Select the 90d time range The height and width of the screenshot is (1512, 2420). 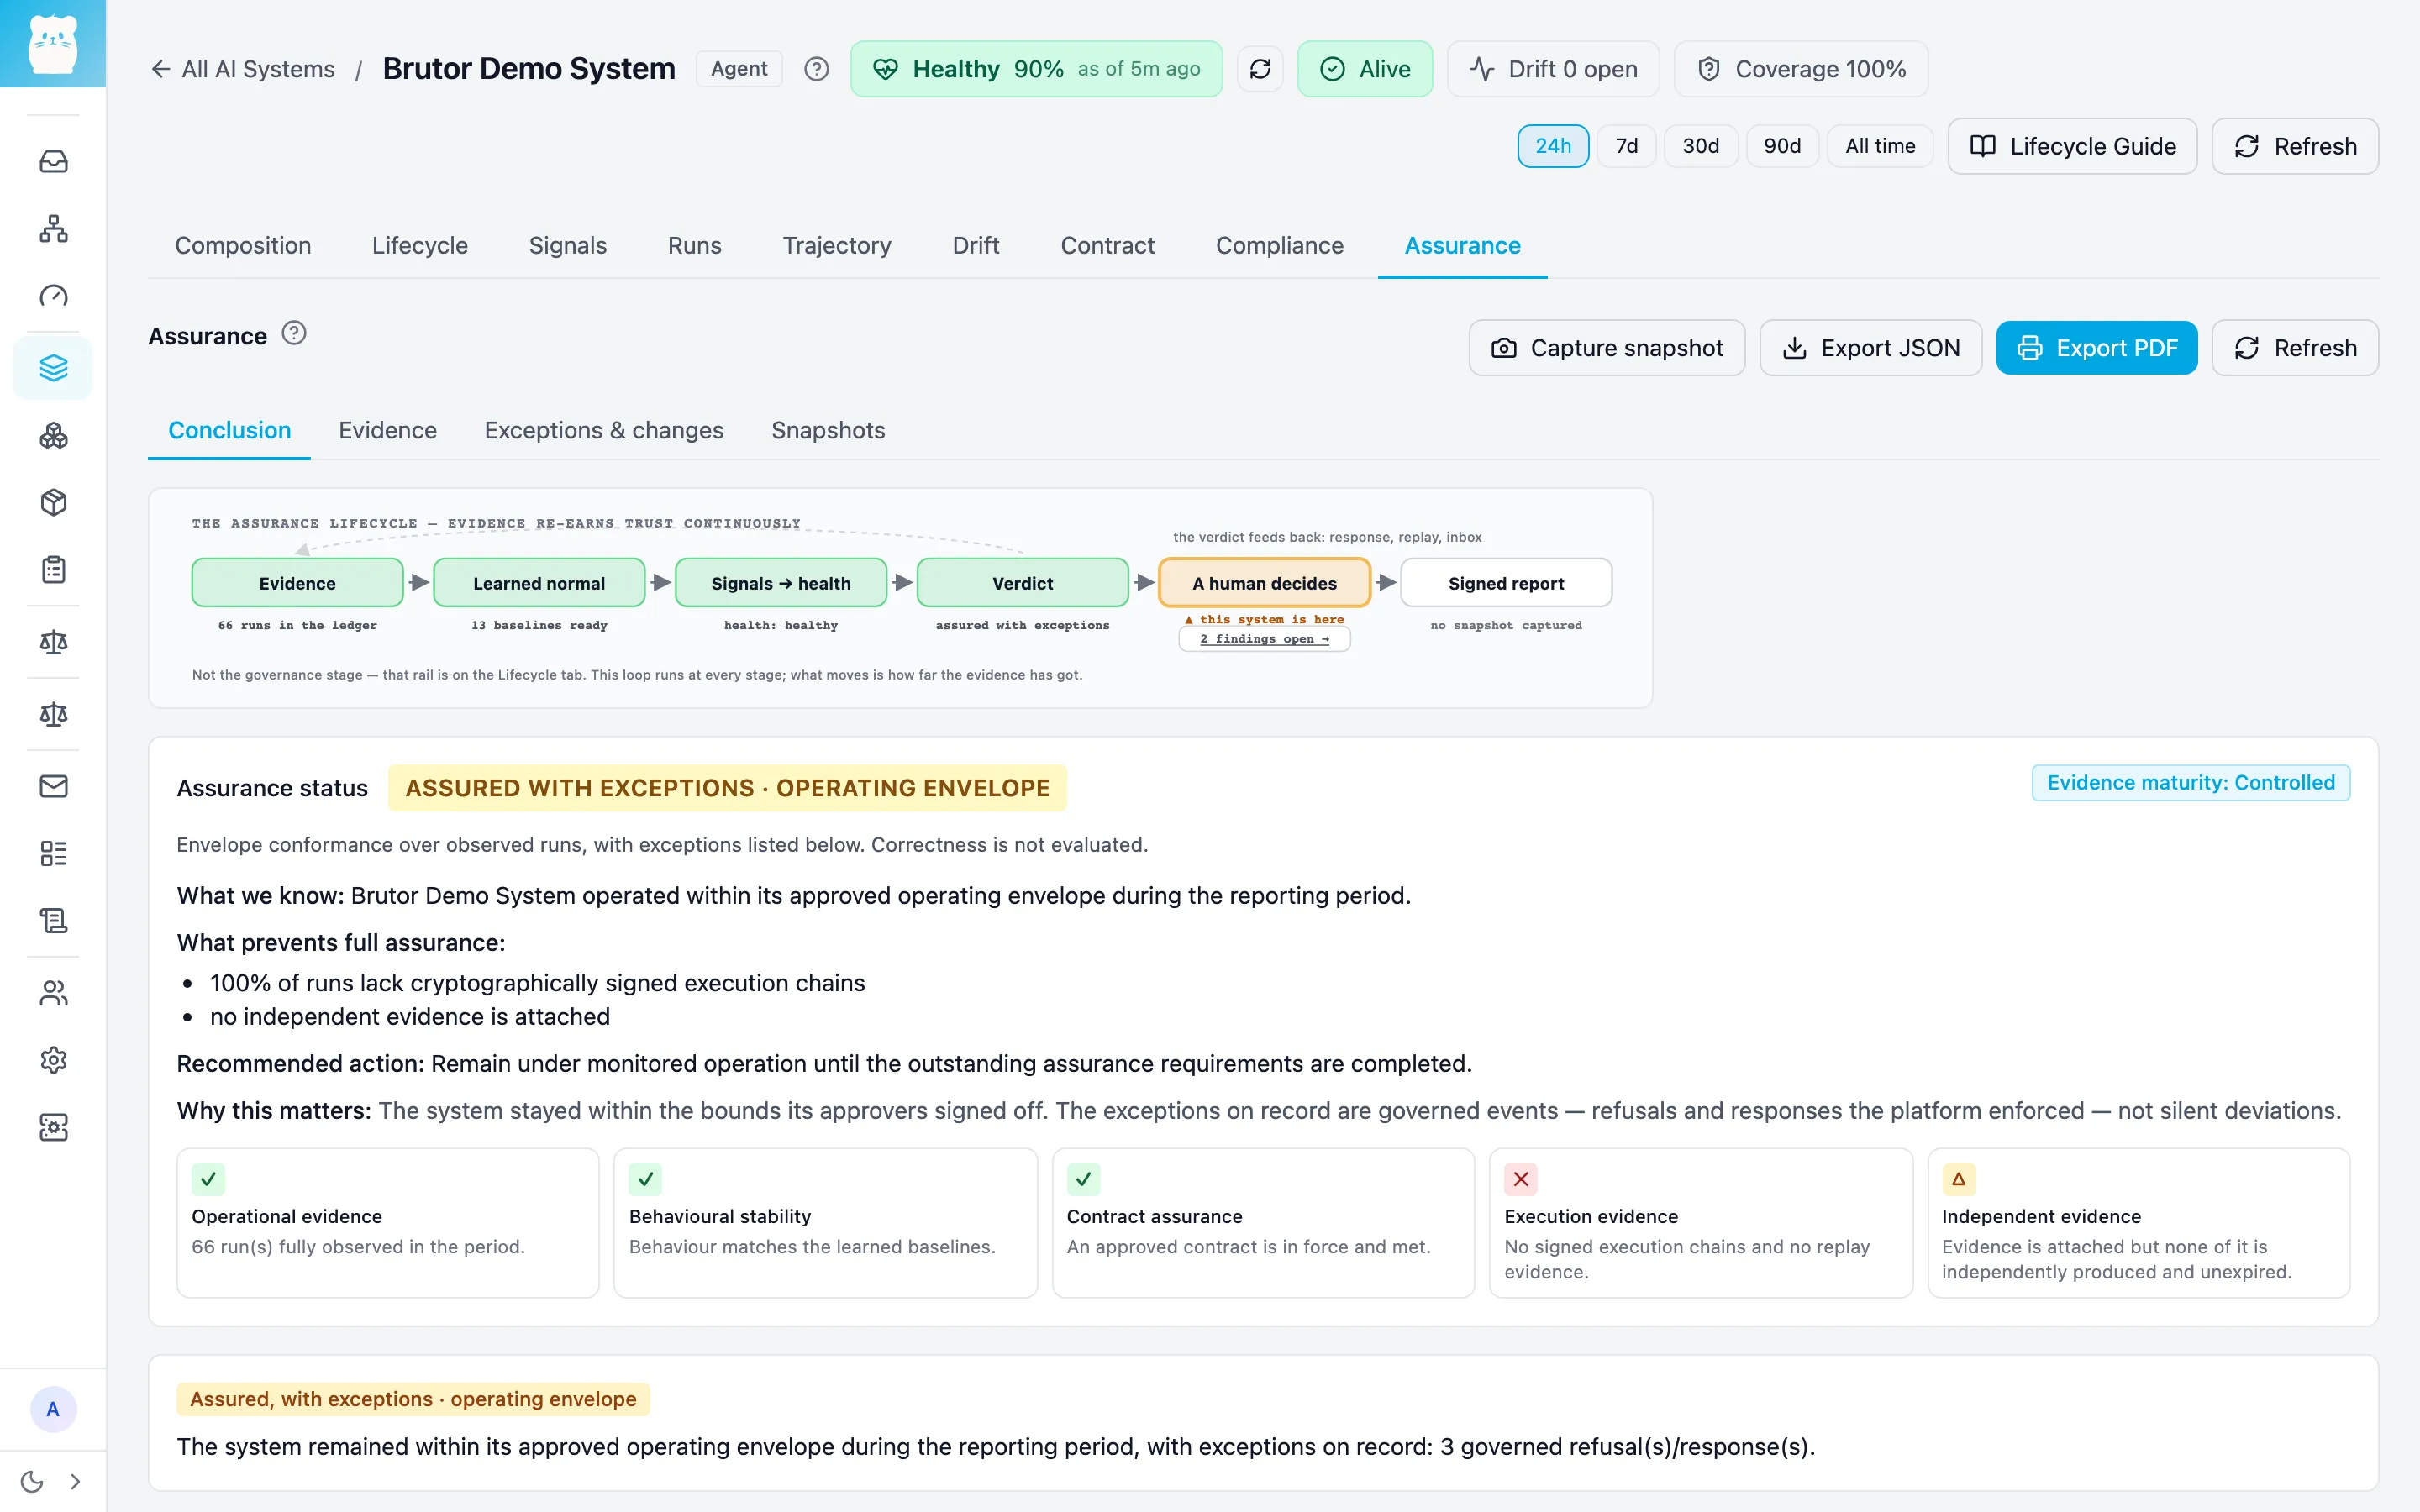(x=1782, y=146)
